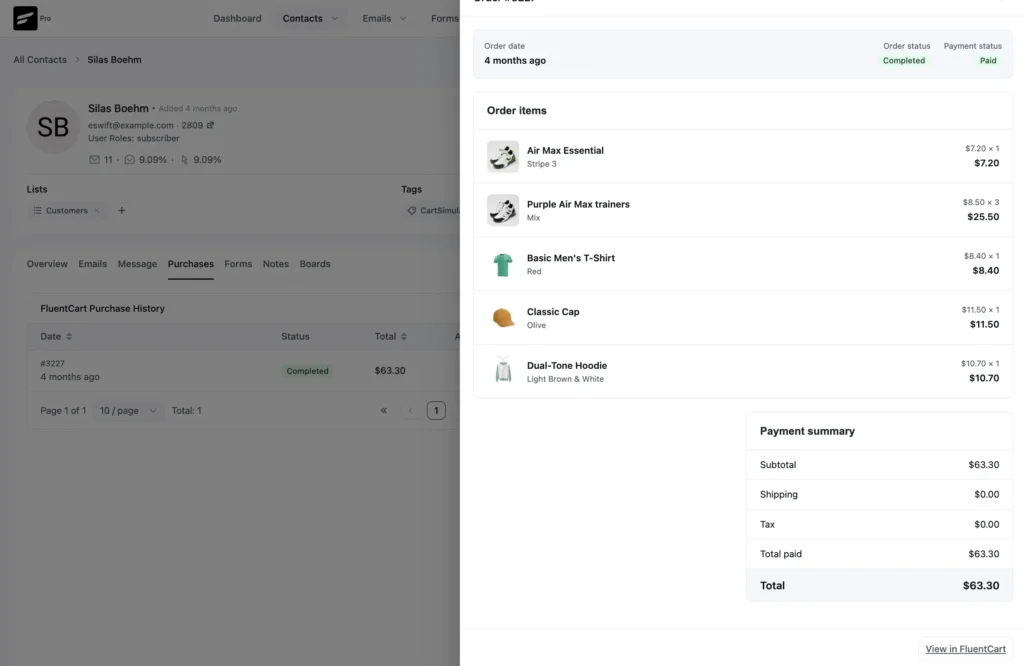Switch to the Notes tab
Viewport: 1024px width, 666px height.
[x=276, y=264]
